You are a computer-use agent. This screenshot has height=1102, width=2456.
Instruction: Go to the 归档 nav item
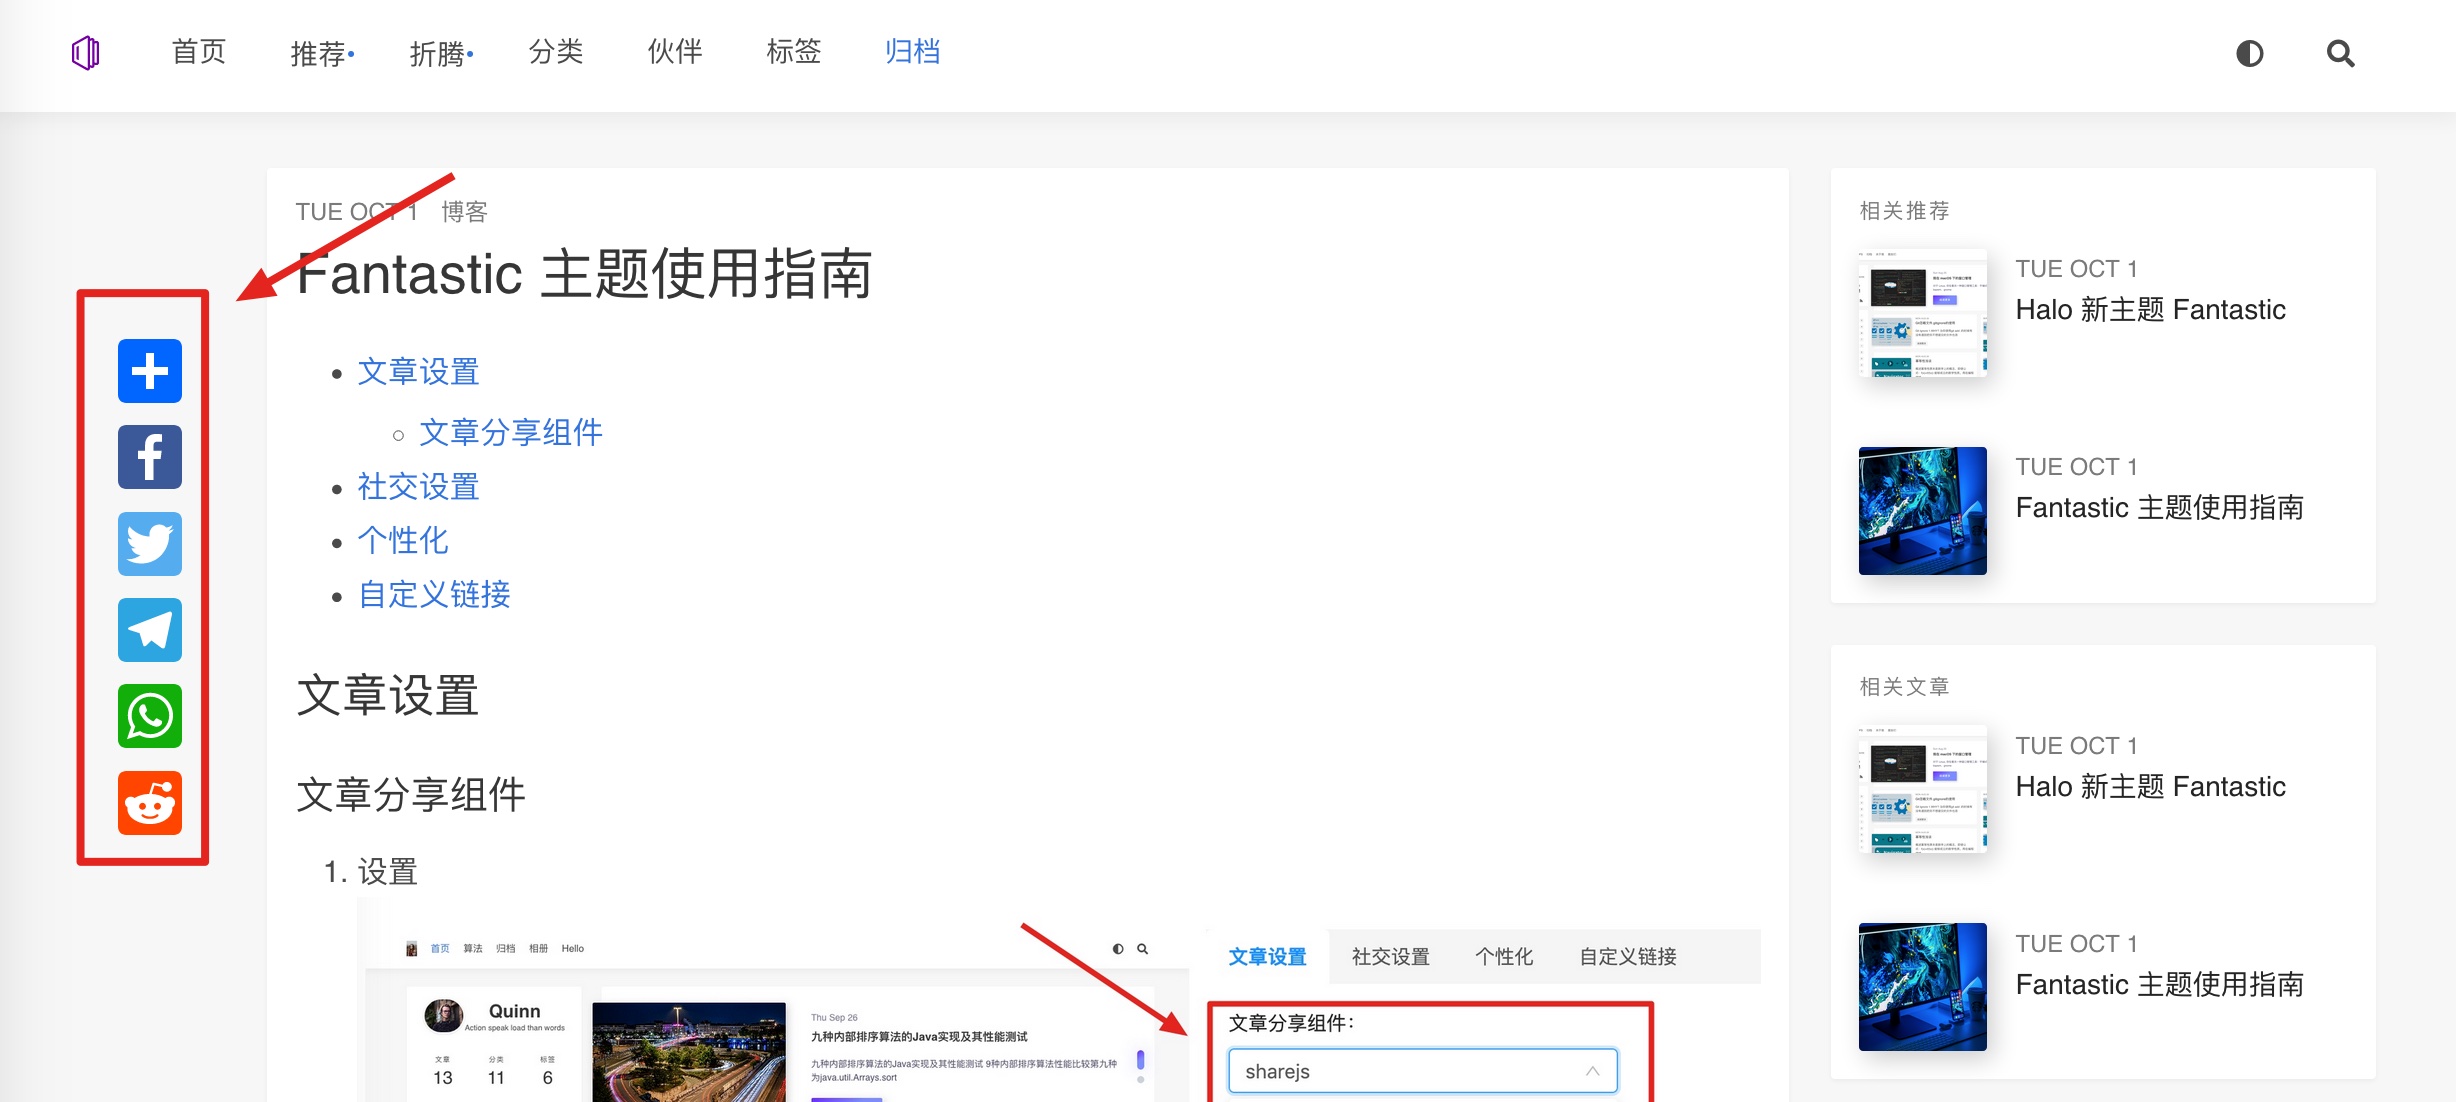[x=912, y=51]
